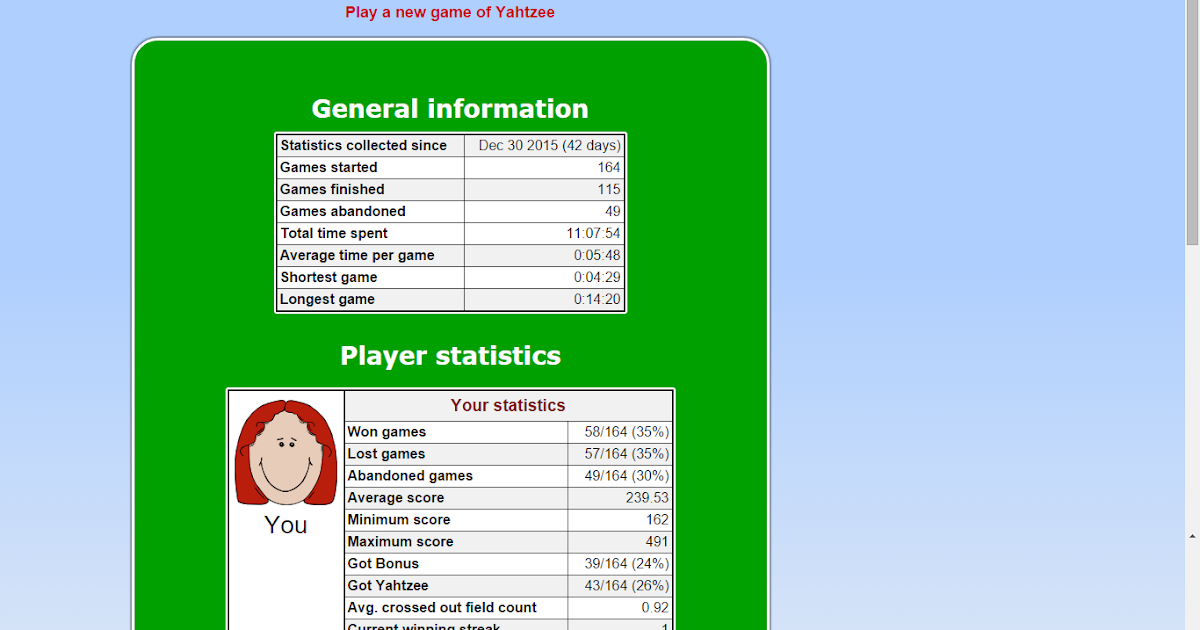Click the Got Bonus label

point(383,564)
